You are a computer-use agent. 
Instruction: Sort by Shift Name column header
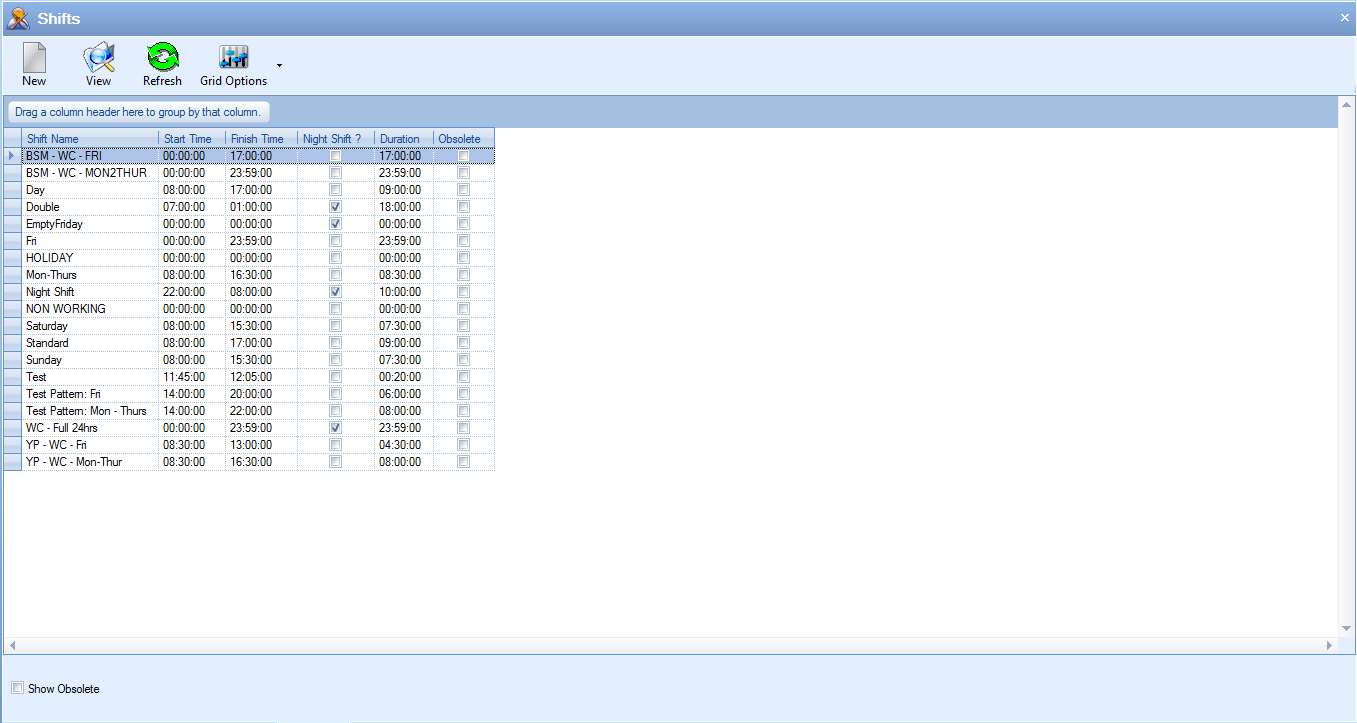pos(90,139)
